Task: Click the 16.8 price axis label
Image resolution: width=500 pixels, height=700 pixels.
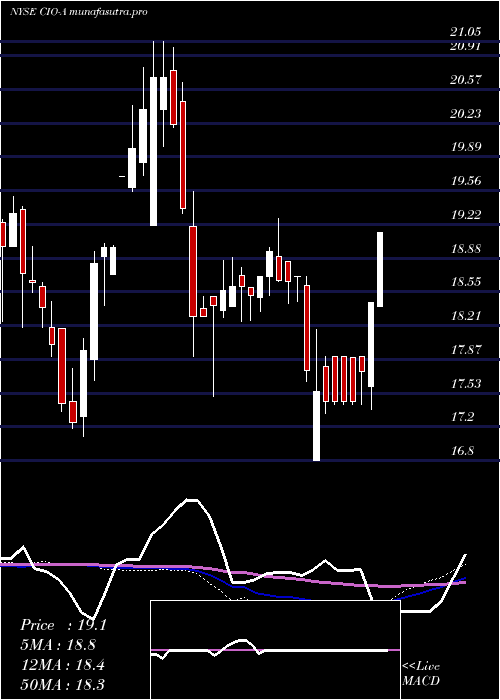Action: pyautogui.click(x=462, y=450)
